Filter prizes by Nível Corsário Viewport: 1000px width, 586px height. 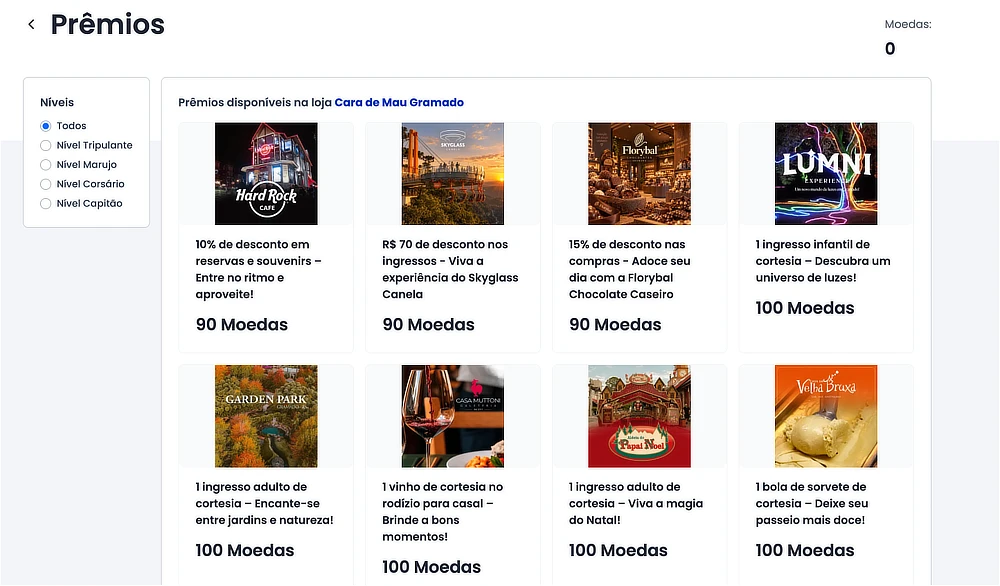click(45, 184)
